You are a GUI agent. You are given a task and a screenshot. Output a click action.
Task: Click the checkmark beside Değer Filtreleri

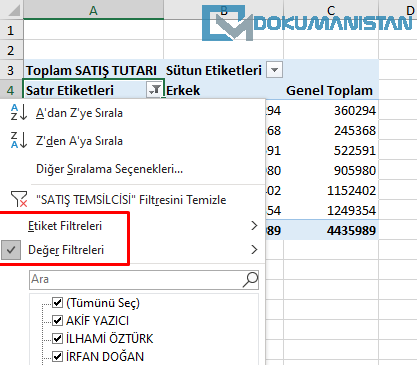coord(11,250)
